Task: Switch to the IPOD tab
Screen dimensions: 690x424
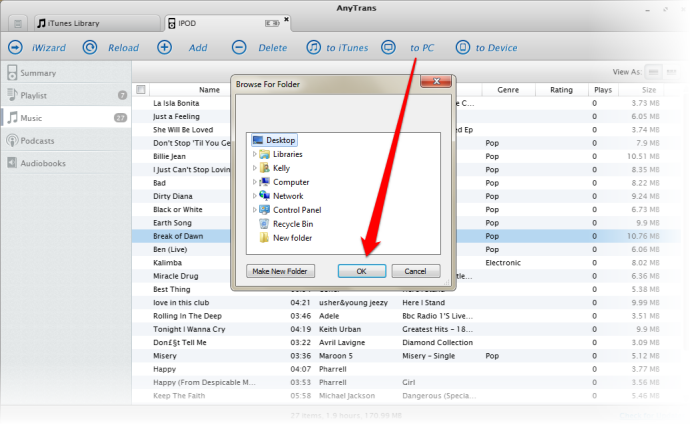Action: 227,23
